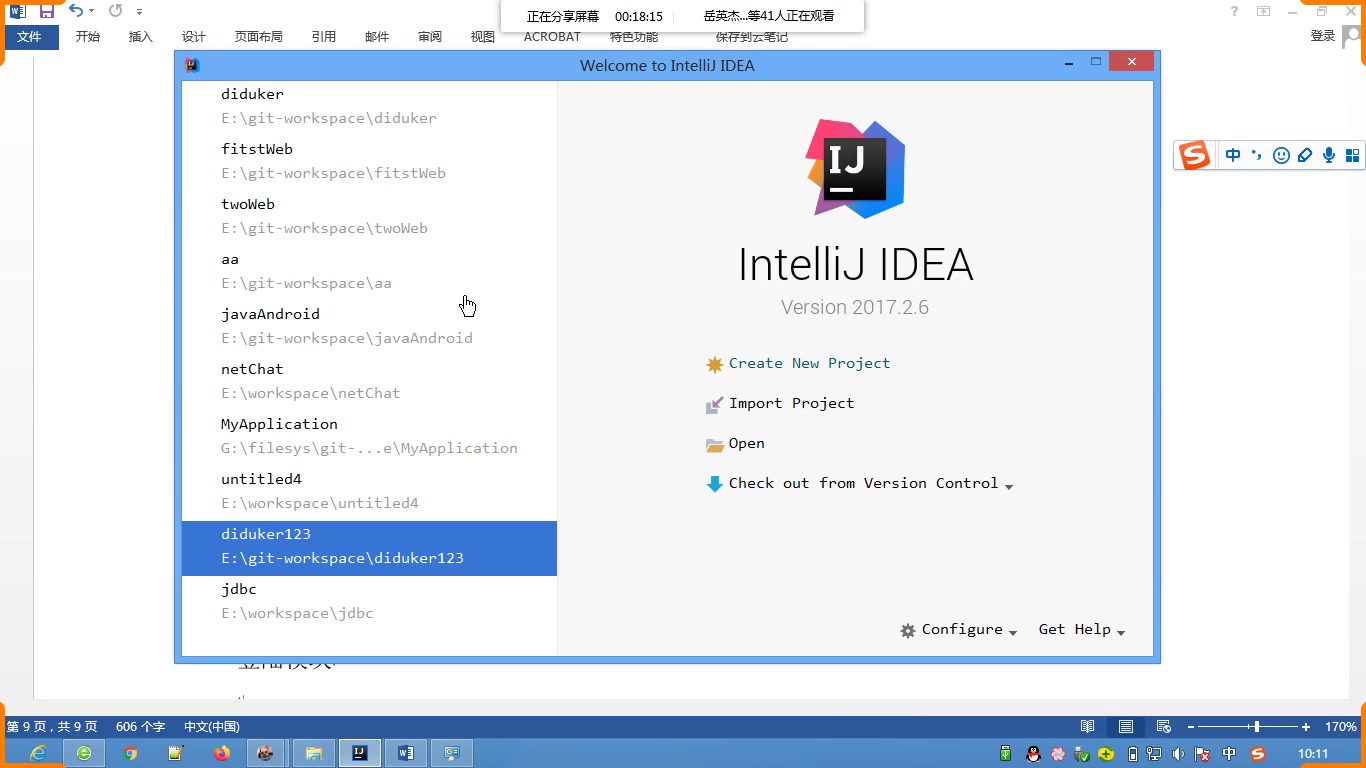The height and width of the screenshot is (768, 1366).
Task: Select recent project twoWeb
Action: [x=369, y=216]
